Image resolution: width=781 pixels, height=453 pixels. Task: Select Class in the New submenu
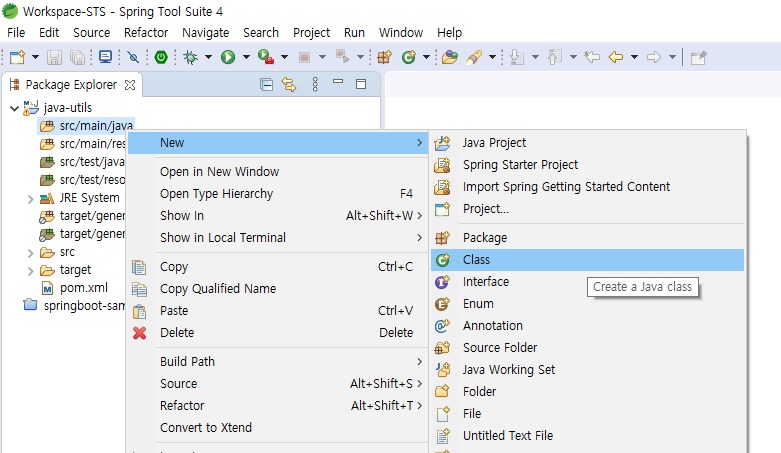click(587, 260)
